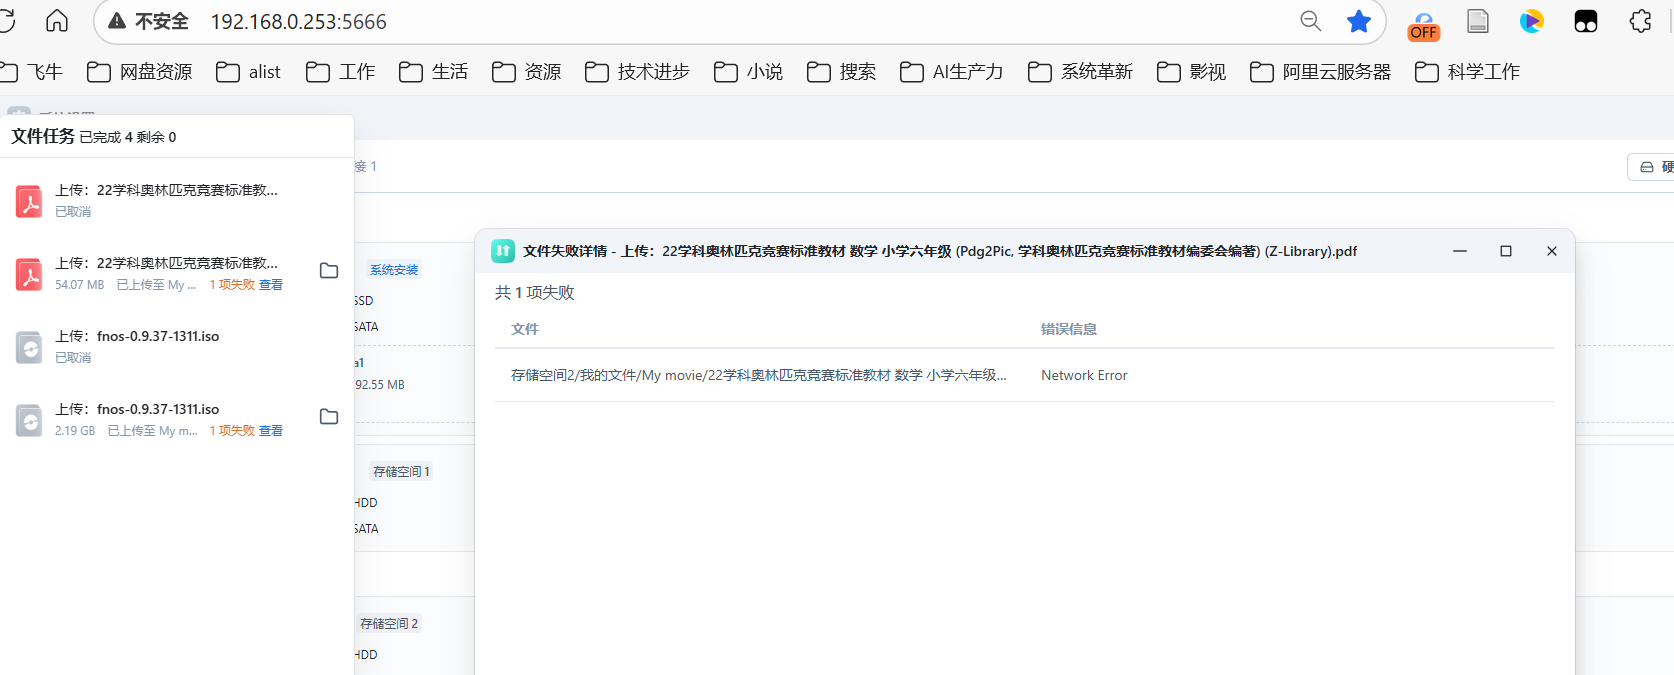Click the 92.55 MB value
The height and width of the screenshot is (675, 1674).
tap(380, 385)
